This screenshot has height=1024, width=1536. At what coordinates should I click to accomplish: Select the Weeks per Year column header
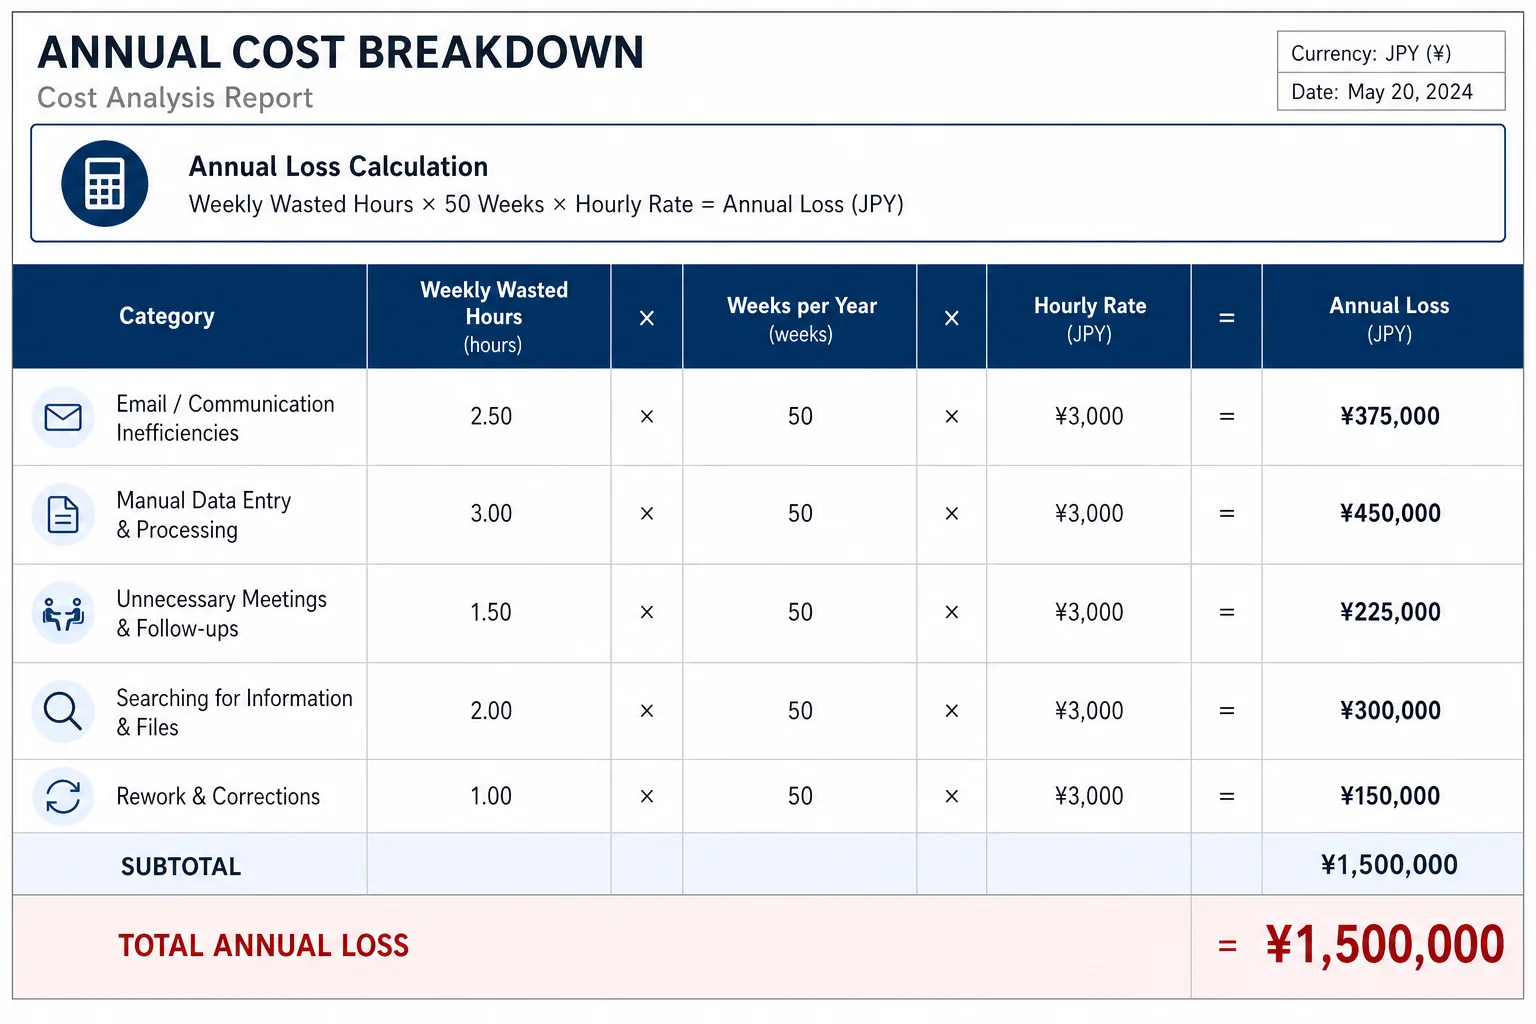click(801, 319)
